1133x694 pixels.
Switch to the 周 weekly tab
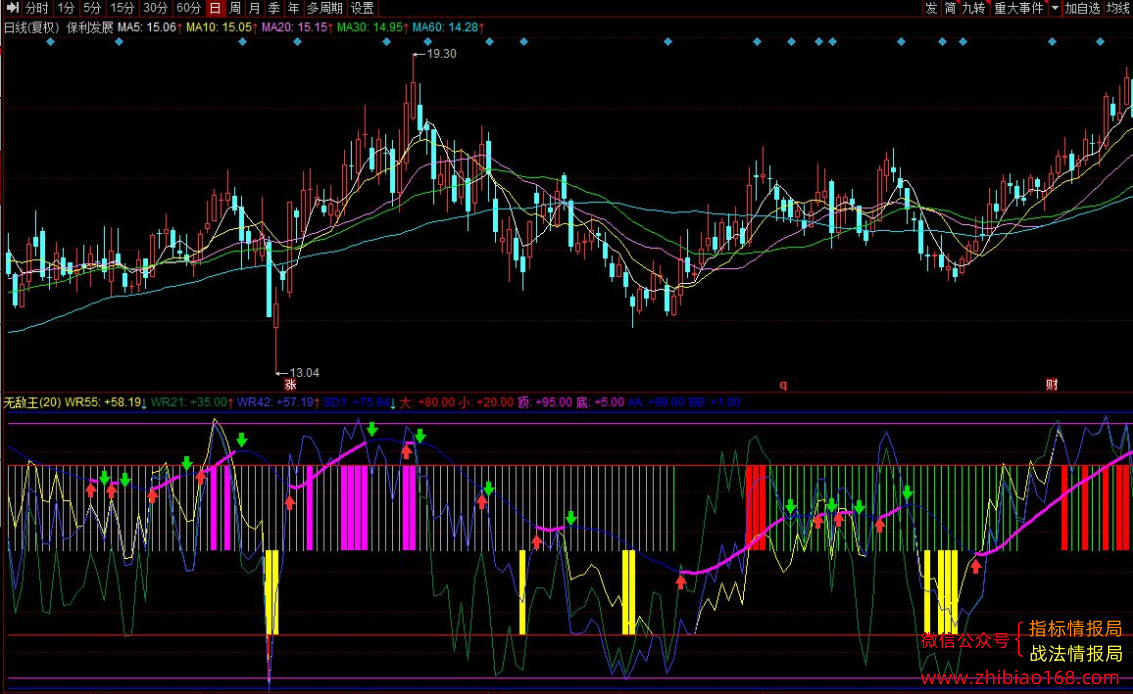click(235, 8)
